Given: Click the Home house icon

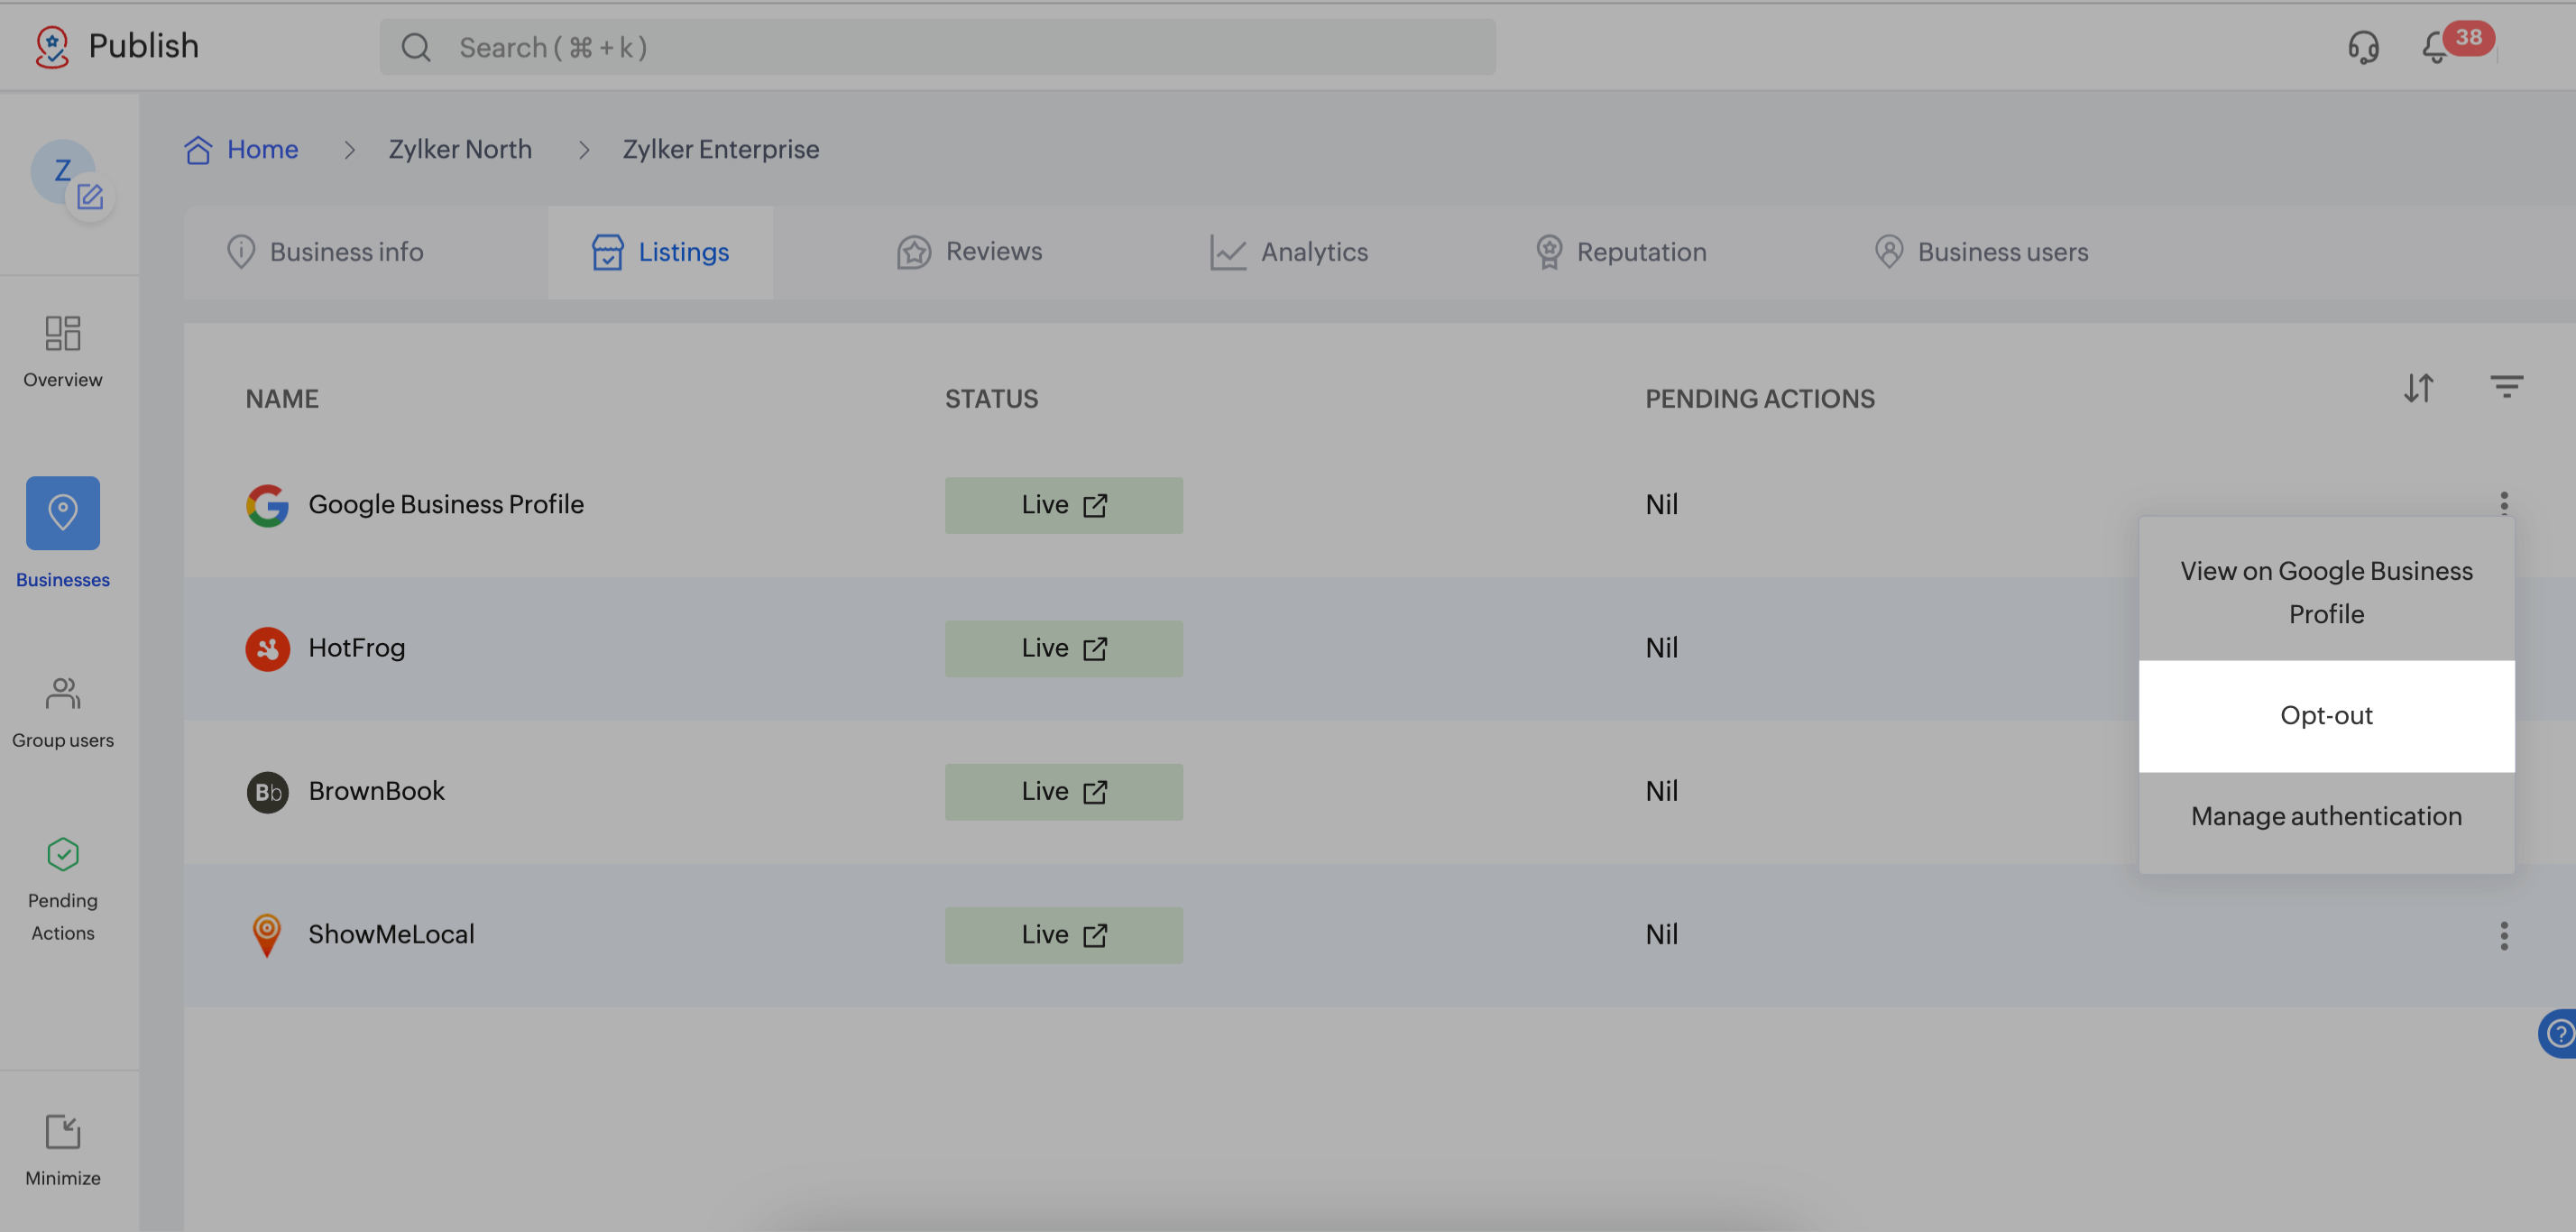Looking at the screenshot, I should click(x=198, y=149).
